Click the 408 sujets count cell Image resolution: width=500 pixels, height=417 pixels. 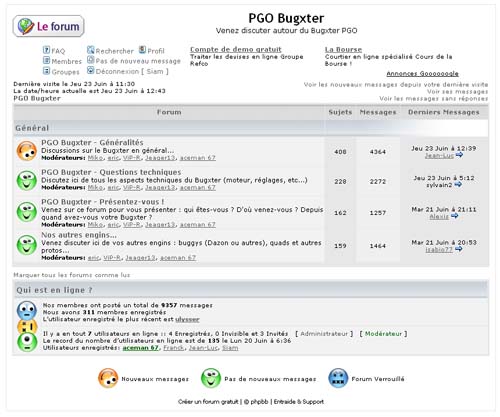point(340,152)
